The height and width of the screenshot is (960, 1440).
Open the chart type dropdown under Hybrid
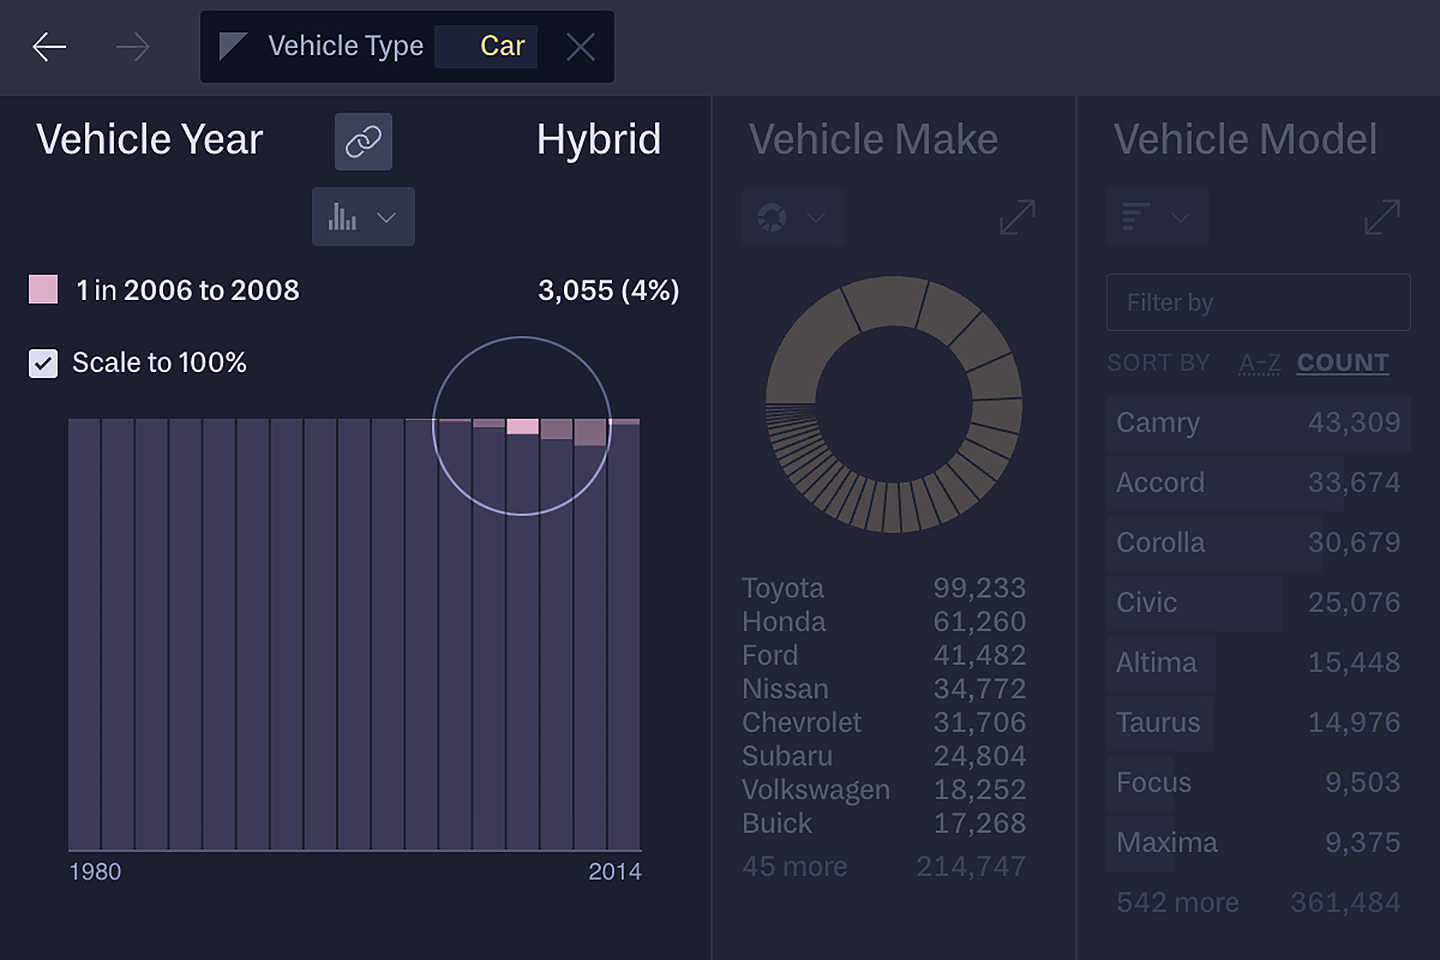pos(386,217)
